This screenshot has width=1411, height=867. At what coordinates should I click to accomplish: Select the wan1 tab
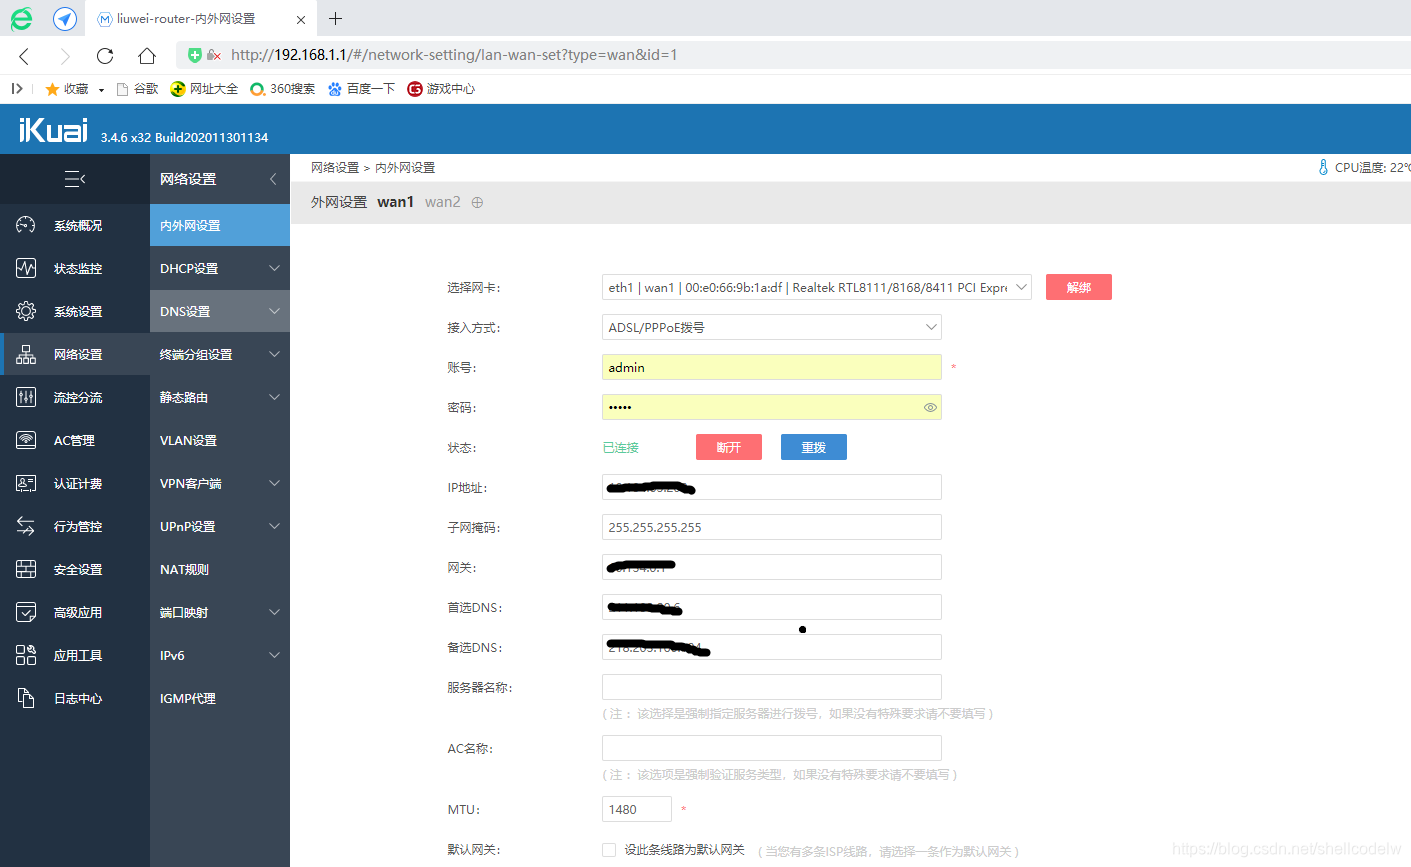395,202
